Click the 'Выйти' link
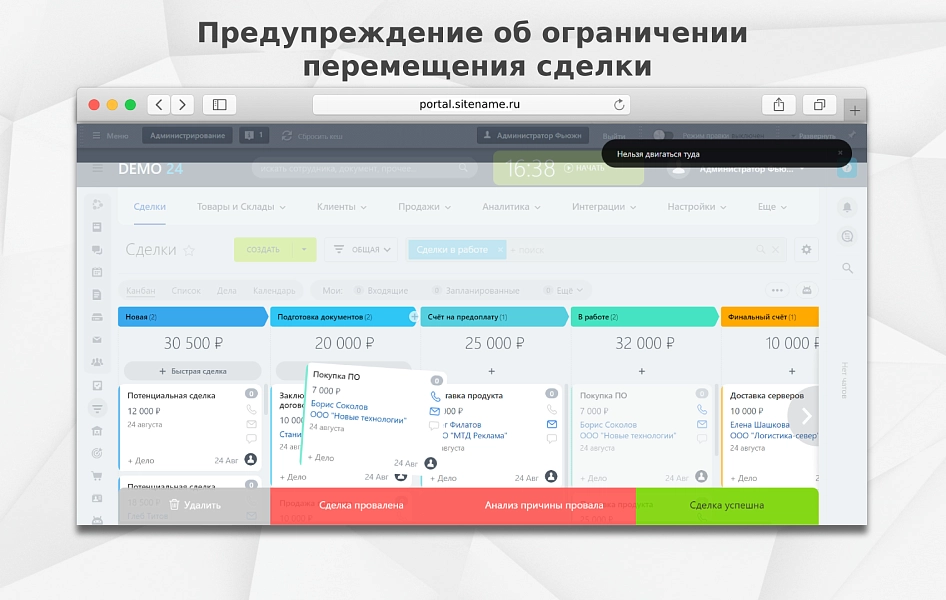The image size is (946, 600). [x=614, y=136]
